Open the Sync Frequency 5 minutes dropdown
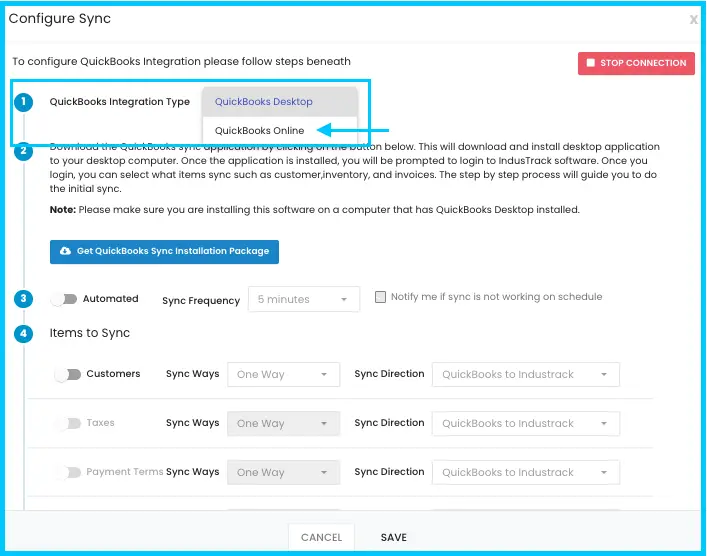The width and height of the screenshot is (707, 556). (303, 299)
